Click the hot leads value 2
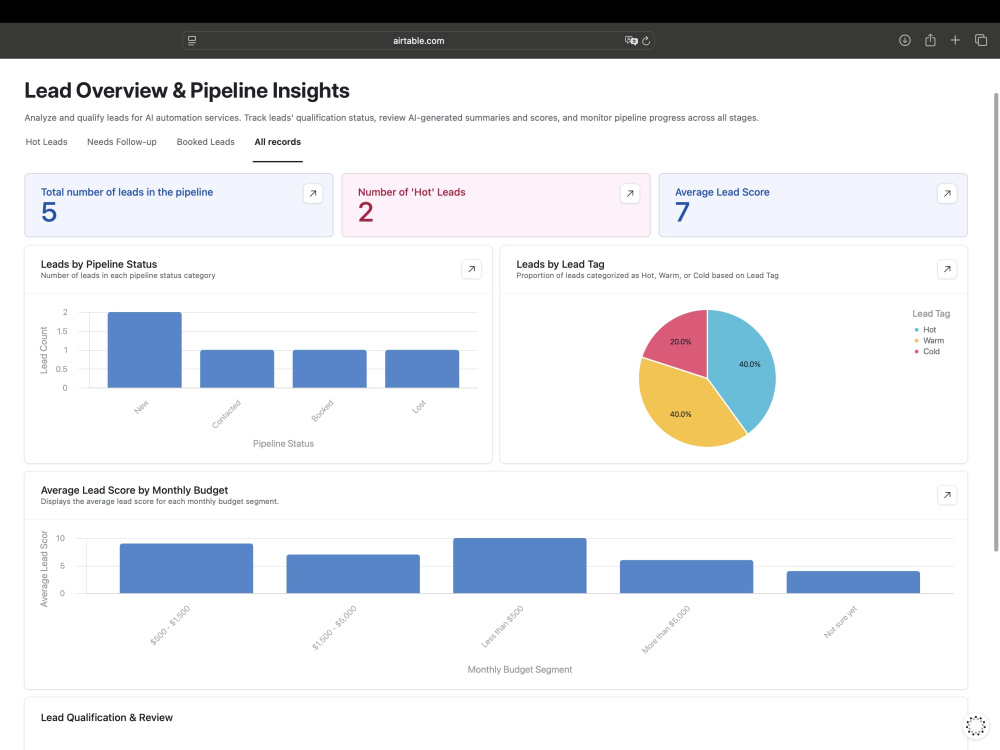This screenshot has height=750, width=1000. point(365,212)
